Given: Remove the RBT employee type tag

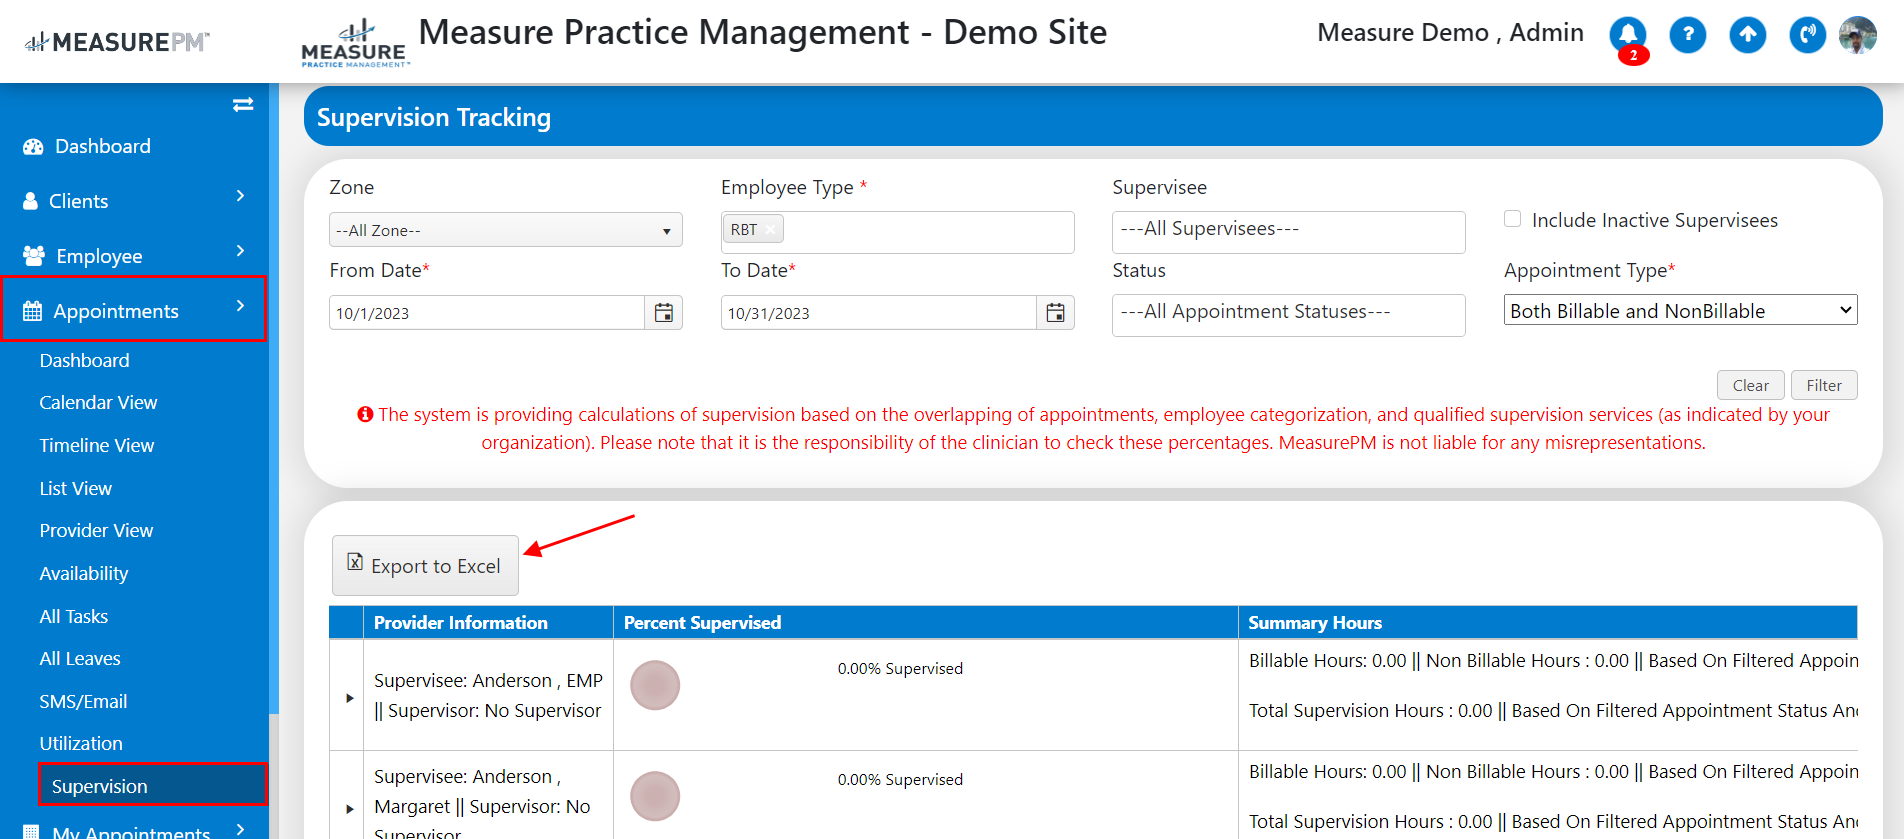Looking at the screenshot, I should point(770,229).
